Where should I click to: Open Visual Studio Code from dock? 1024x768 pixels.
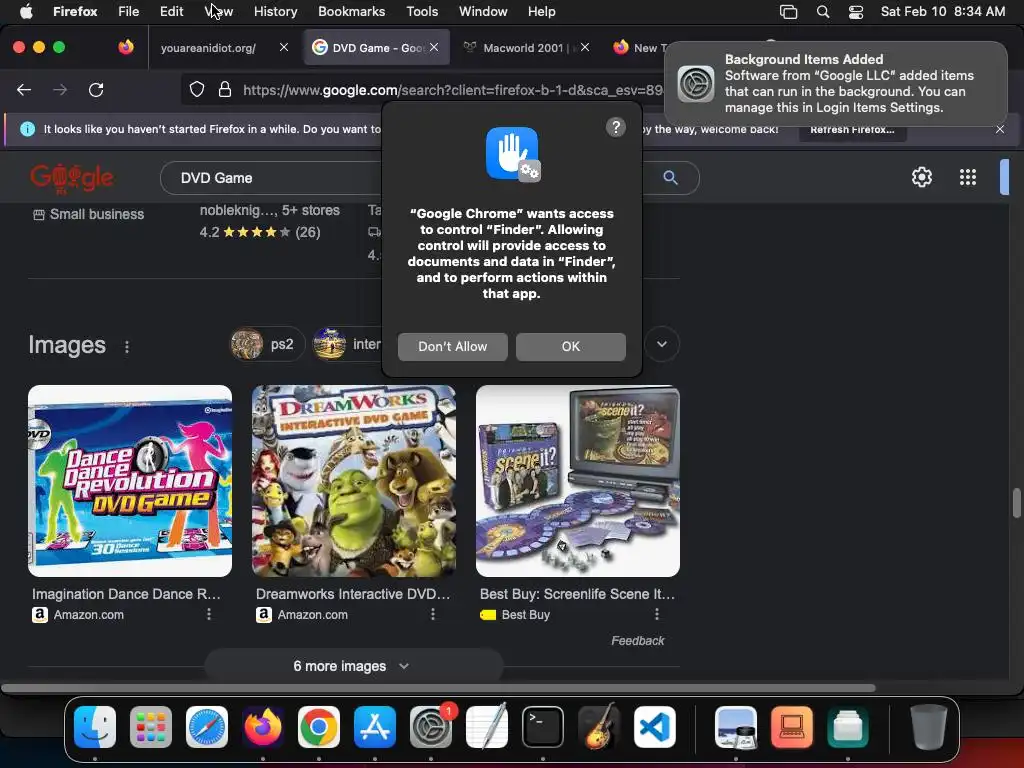[654, 727]
